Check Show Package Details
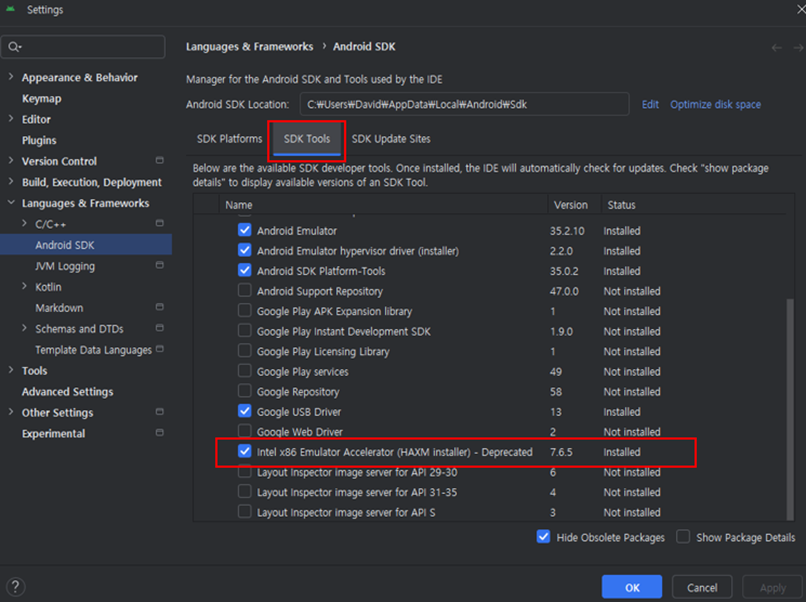This screenshot has height=602, width=806. [685, 537]
